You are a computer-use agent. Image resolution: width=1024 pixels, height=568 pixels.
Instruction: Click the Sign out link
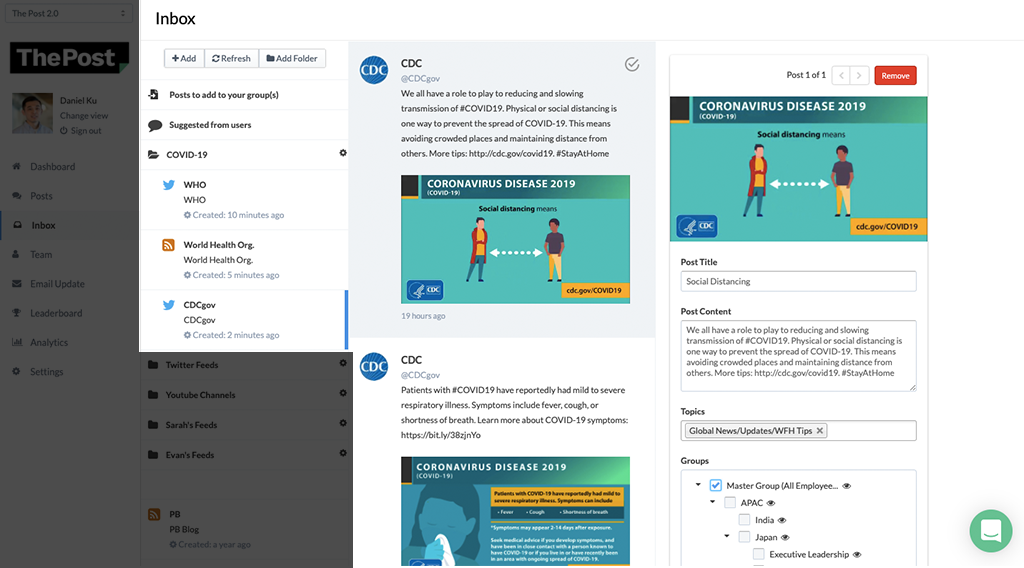pyautogui.click(x=86, y=131)
